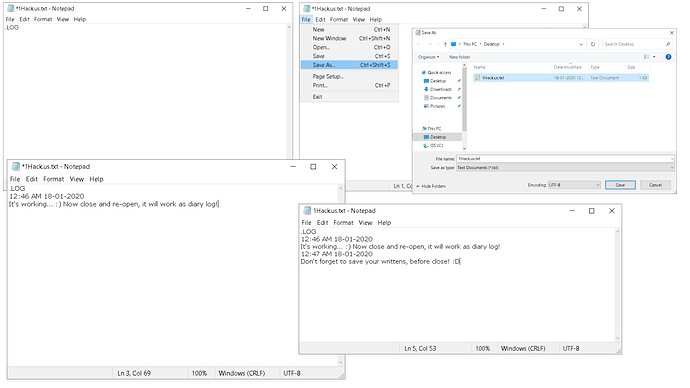This screenshot has height=388, width=690.
Task: Click the Search Desktop field
Action: click(633, 44)
